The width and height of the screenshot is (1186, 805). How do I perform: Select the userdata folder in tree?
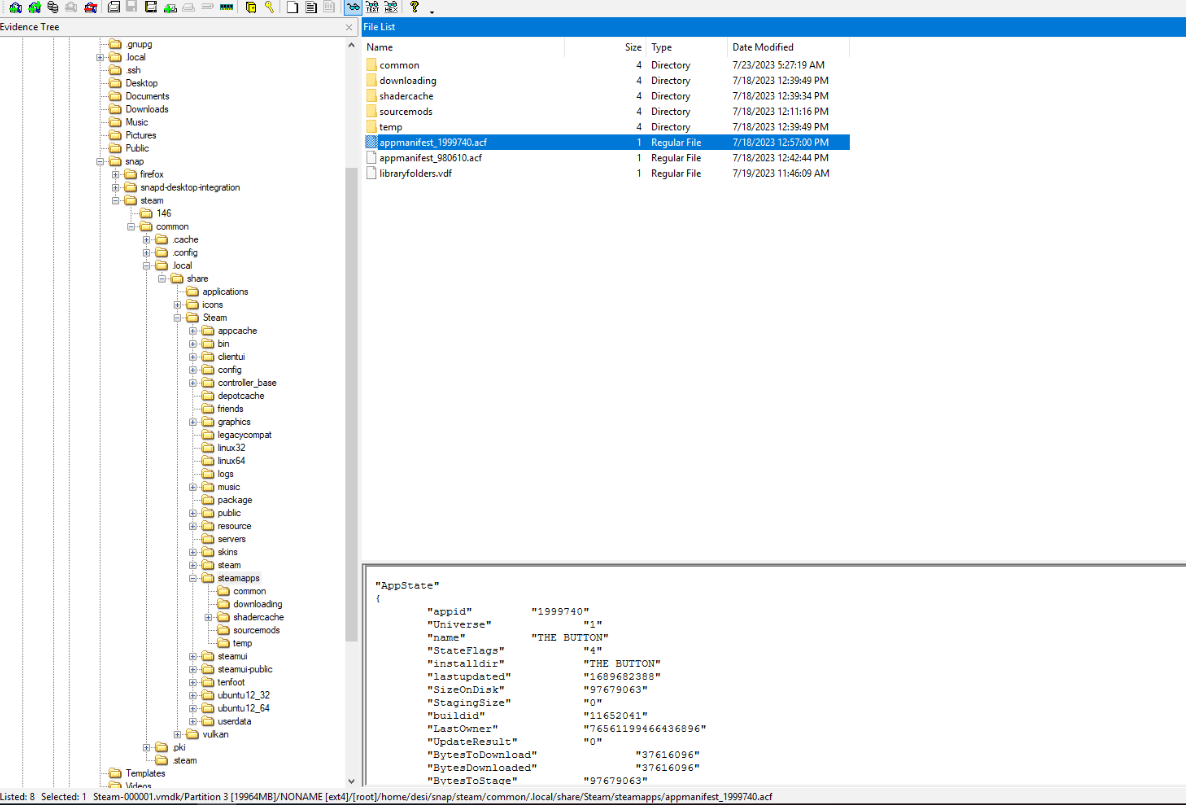click(x=234, y=722)
